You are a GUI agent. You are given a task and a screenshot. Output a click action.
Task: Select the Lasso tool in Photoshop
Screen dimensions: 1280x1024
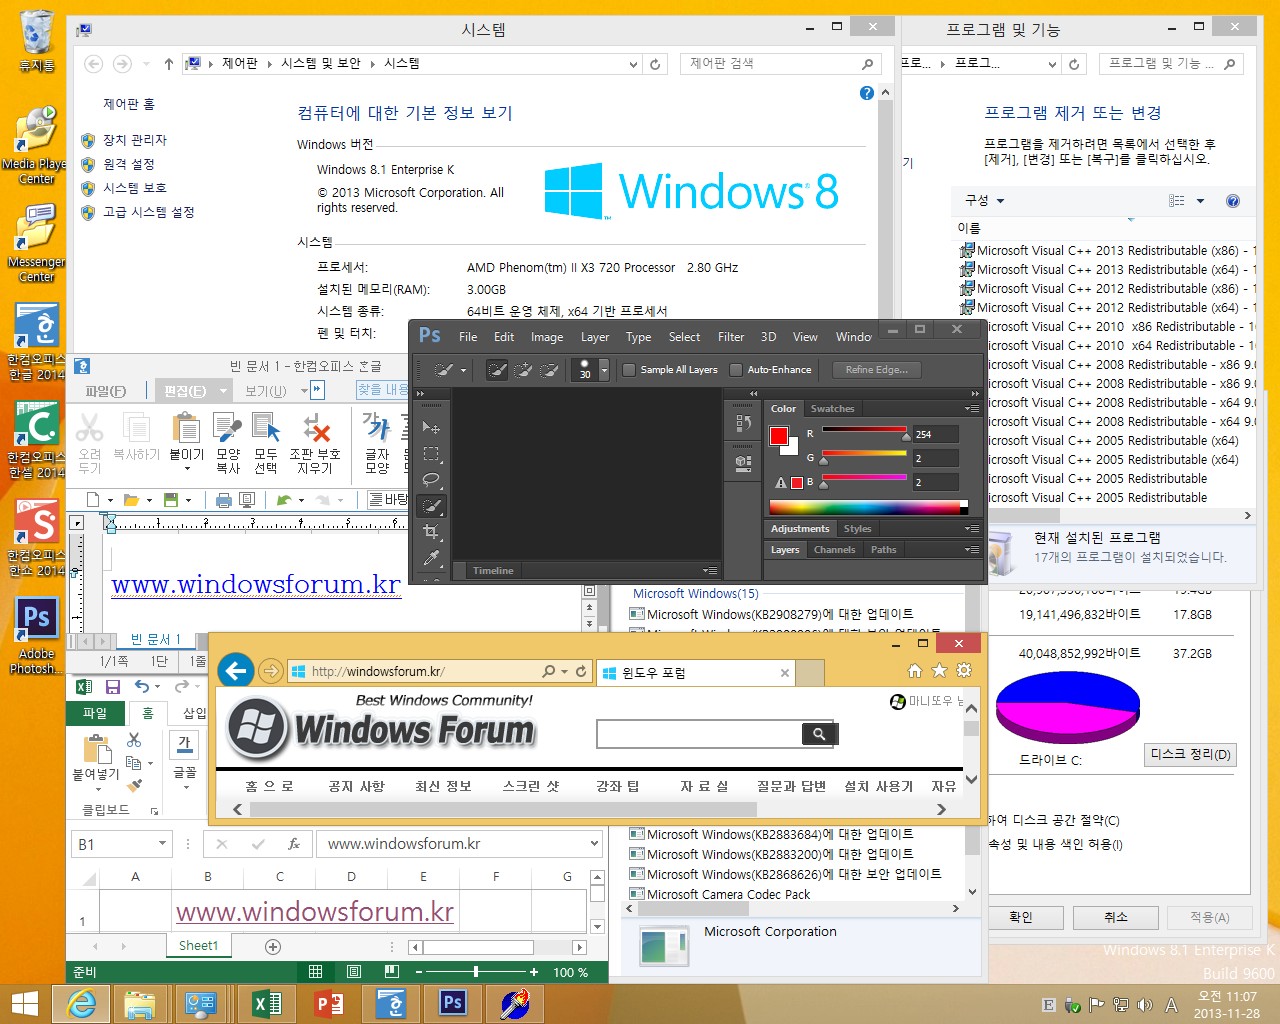[431, 480]
